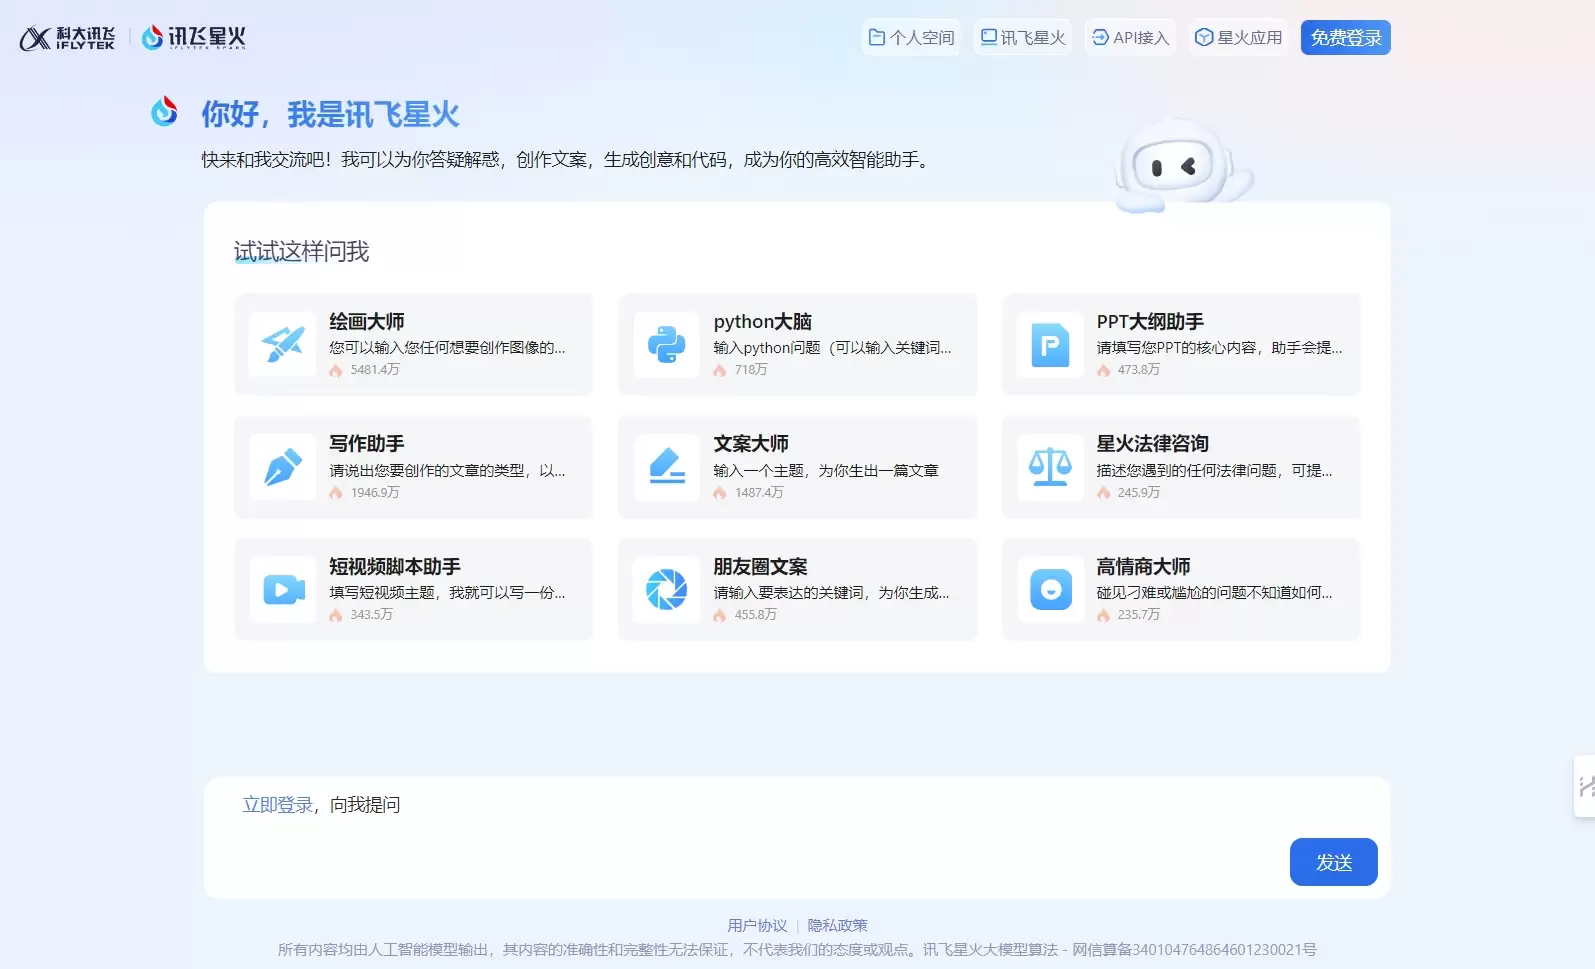Click the 文案大师 pencil-edit icon
This screenshot has width=1595, height=969.
point(666,467)
